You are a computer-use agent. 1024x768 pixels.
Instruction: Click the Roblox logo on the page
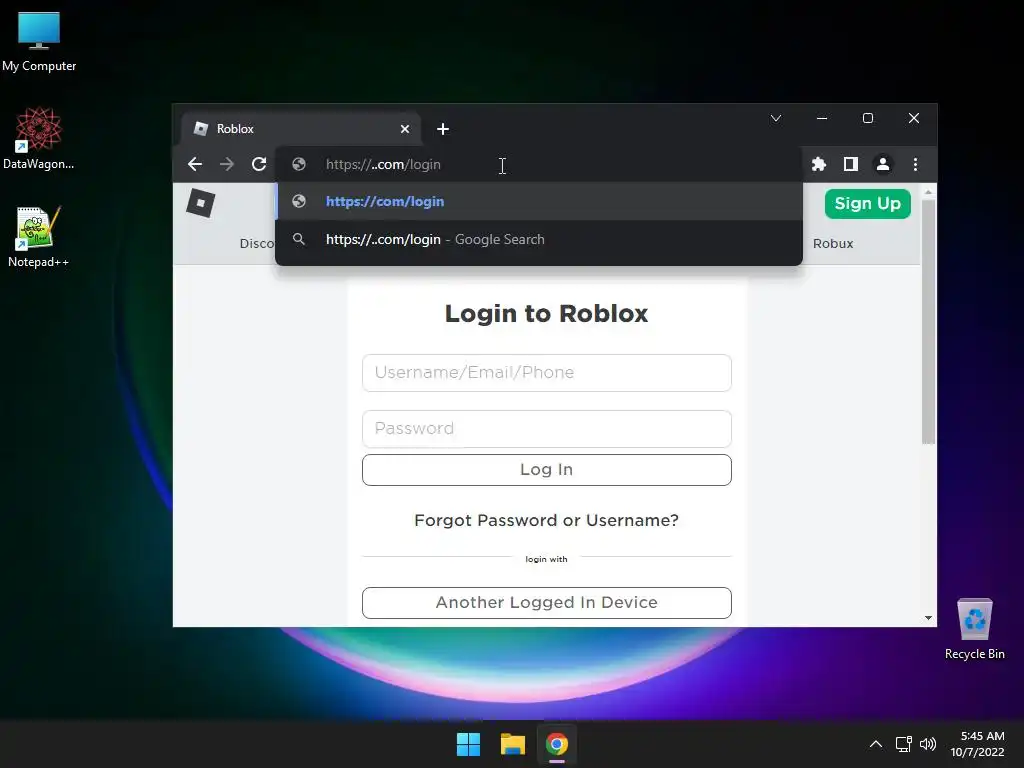200,203
